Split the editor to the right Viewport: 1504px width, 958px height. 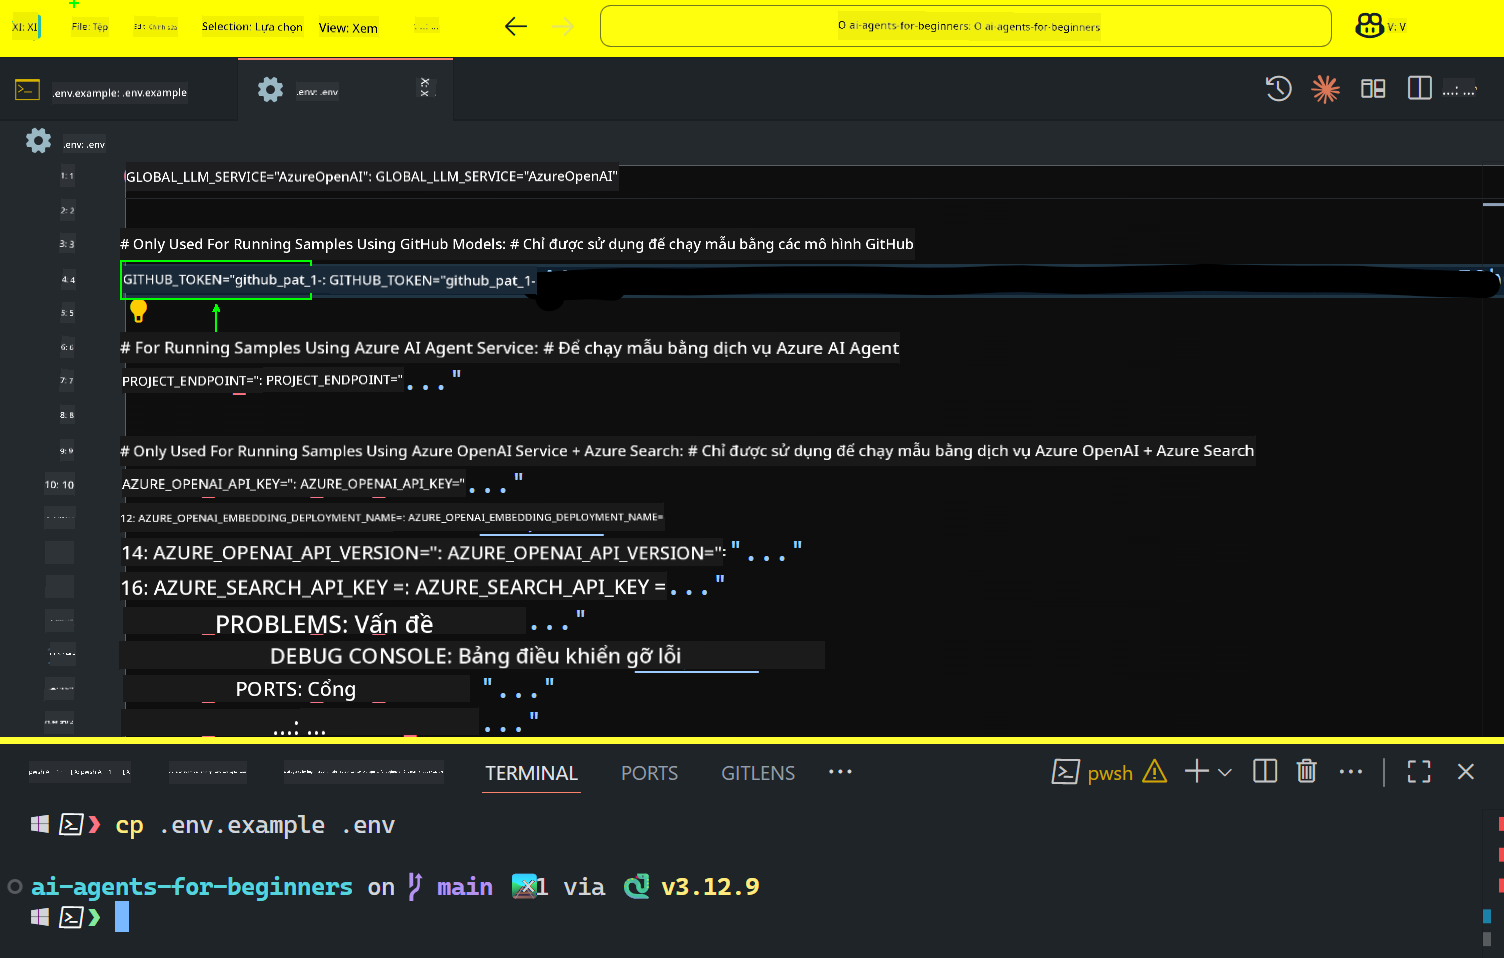tap(1419, 89)
